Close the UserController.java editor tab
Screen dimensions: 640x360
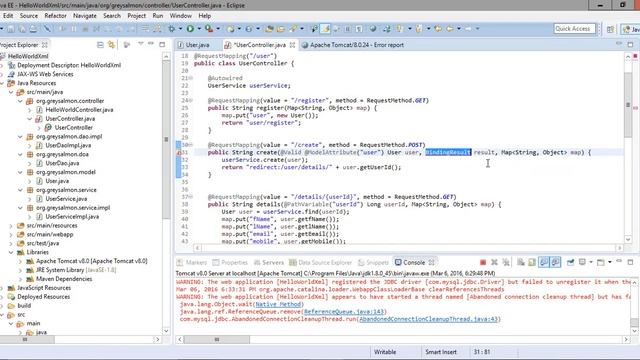292,45
